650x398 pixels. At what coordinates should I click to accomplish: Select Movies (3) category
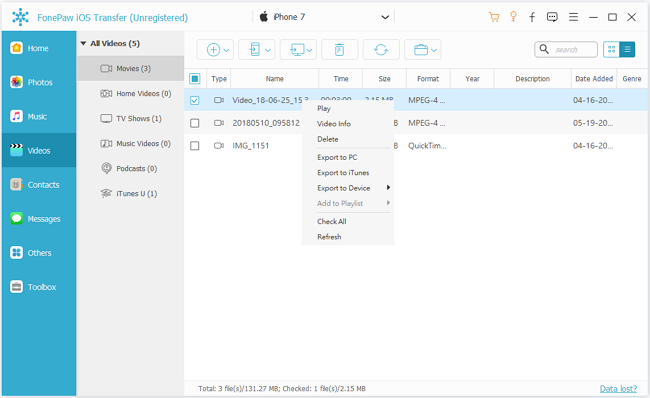[130, 68]
